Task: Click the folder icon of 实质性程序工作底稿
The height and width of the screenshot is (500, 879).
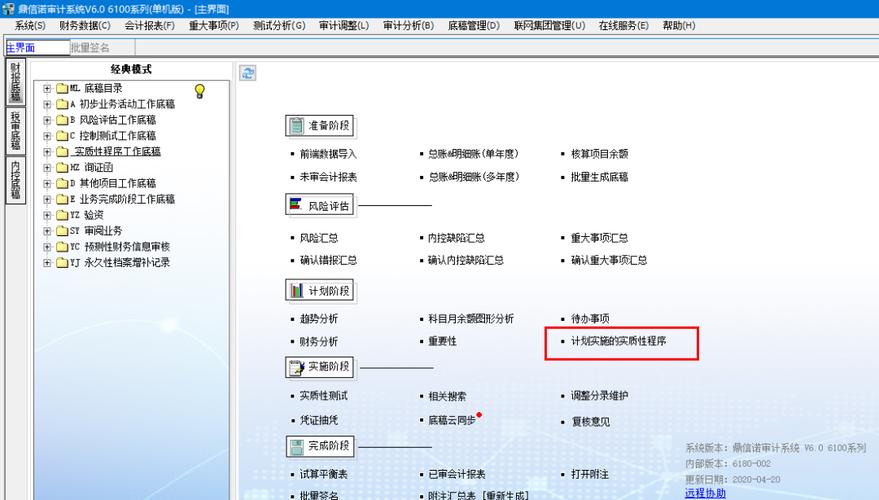Action: pos(62,152)
